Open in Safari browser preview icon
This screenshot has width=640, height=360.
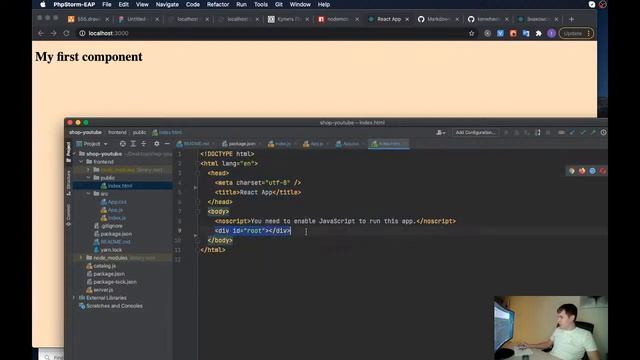(x=592, y=171)
